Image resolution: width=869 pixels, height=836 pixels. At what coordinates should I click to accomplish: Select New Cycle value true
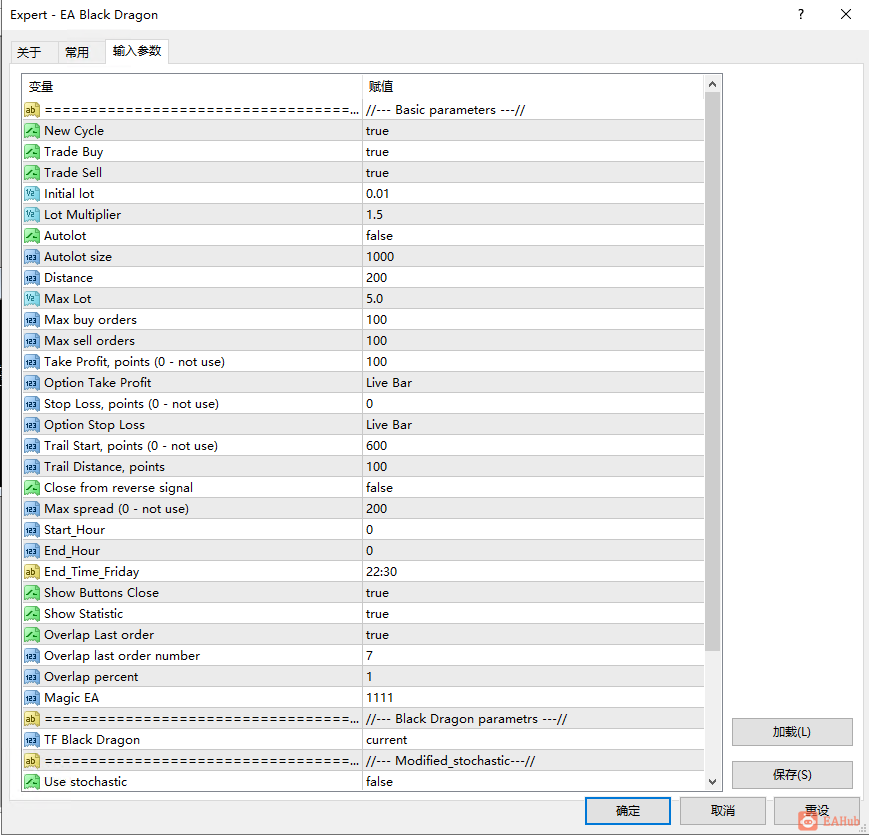tap(377, 131)
